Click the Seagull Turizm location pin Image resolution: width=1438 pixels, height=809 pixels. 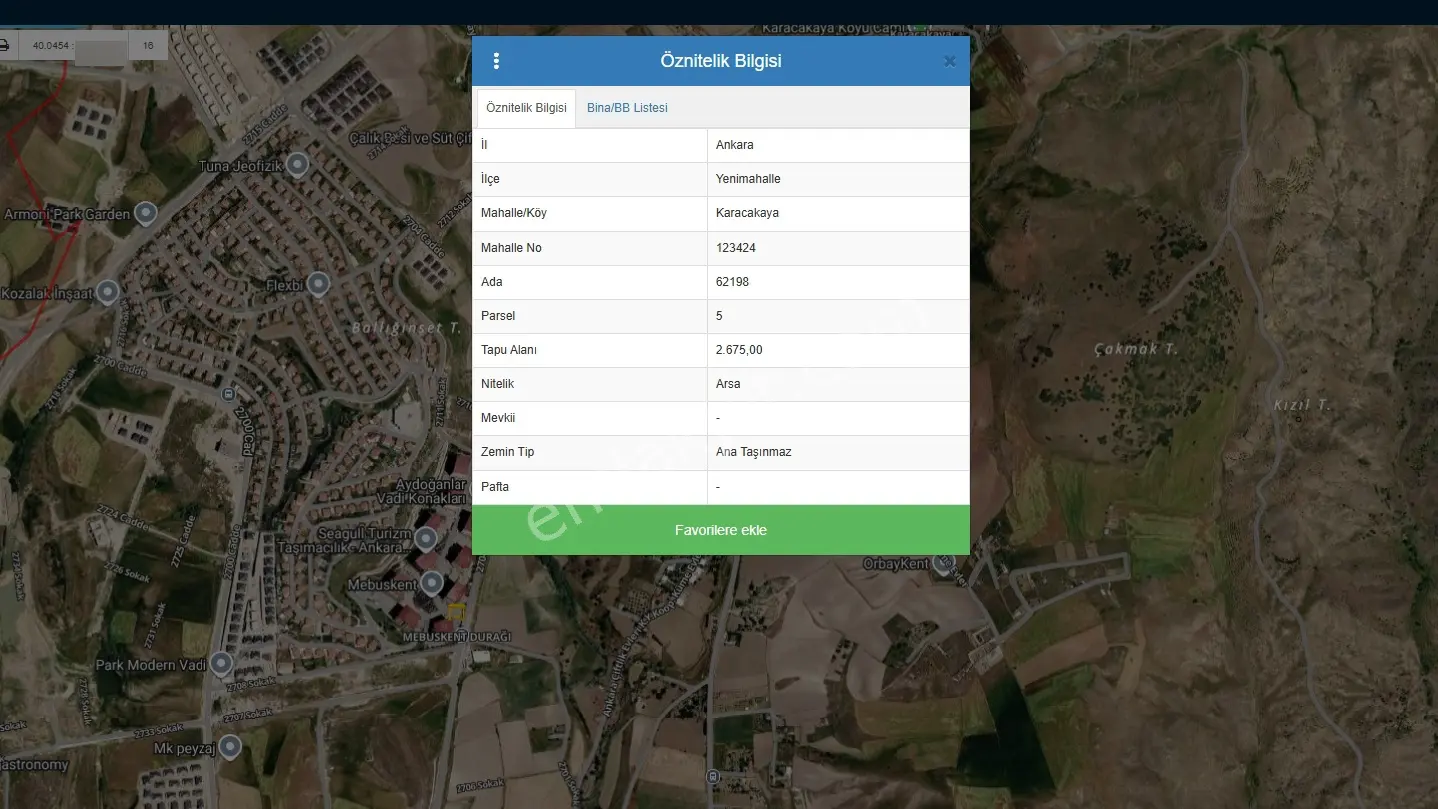(x=426, y=540)
